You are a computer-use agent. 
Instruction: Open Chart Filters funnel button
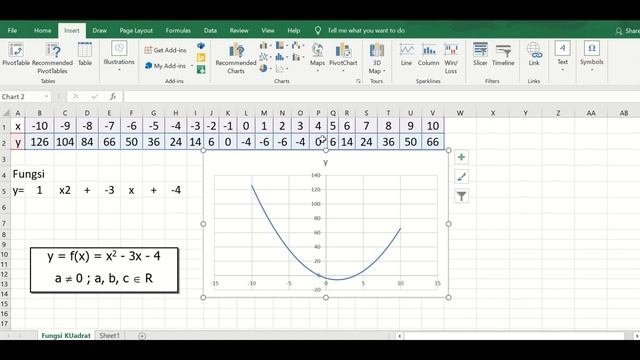tap(461, 196)
